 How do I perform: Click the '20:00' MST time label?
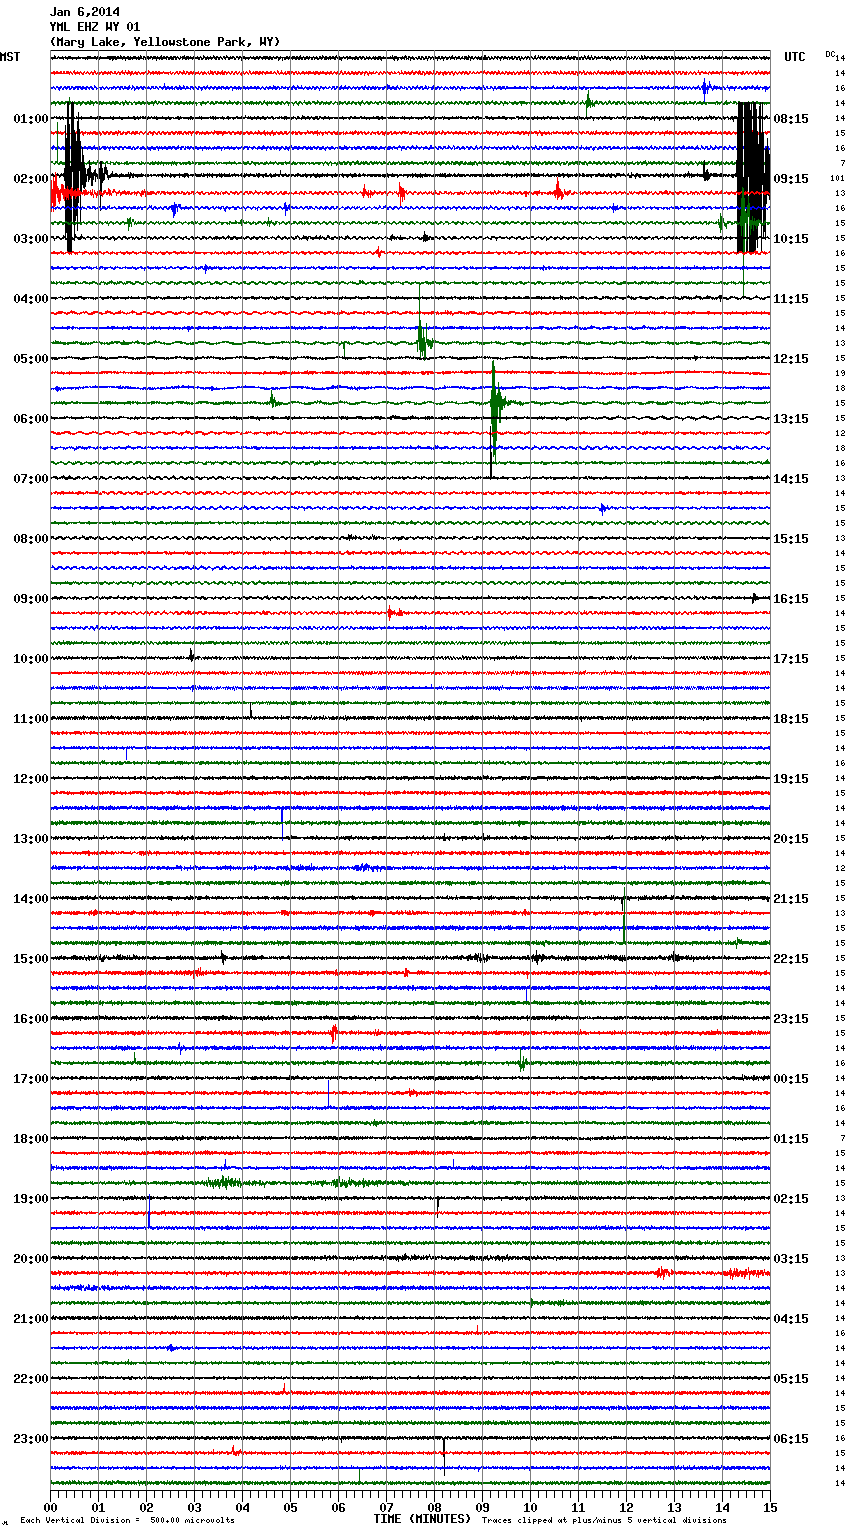[x=30, y=1259]
